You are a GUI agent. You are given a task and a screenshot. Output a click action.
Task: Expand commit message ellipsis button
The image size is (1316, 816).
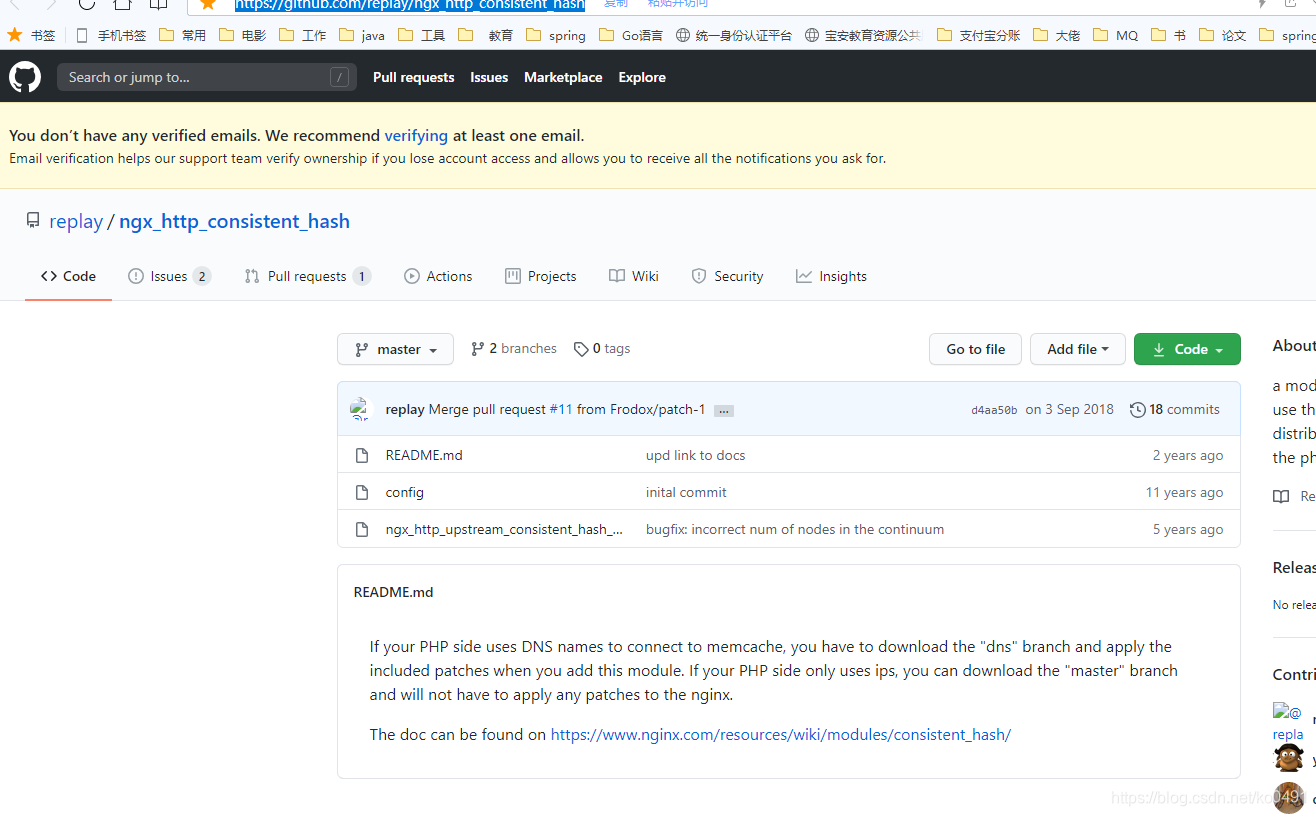pyautogui.click(x=724, y=410)
